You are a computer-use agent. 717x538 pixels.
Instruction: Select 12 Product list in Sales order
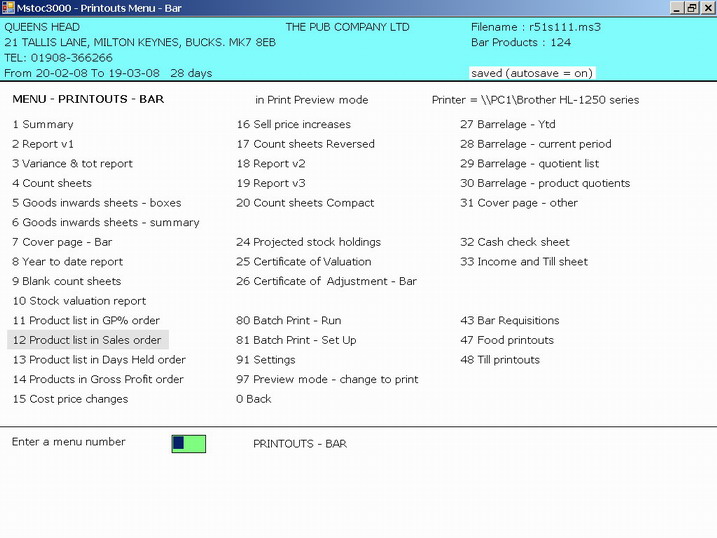pos(87,340)
